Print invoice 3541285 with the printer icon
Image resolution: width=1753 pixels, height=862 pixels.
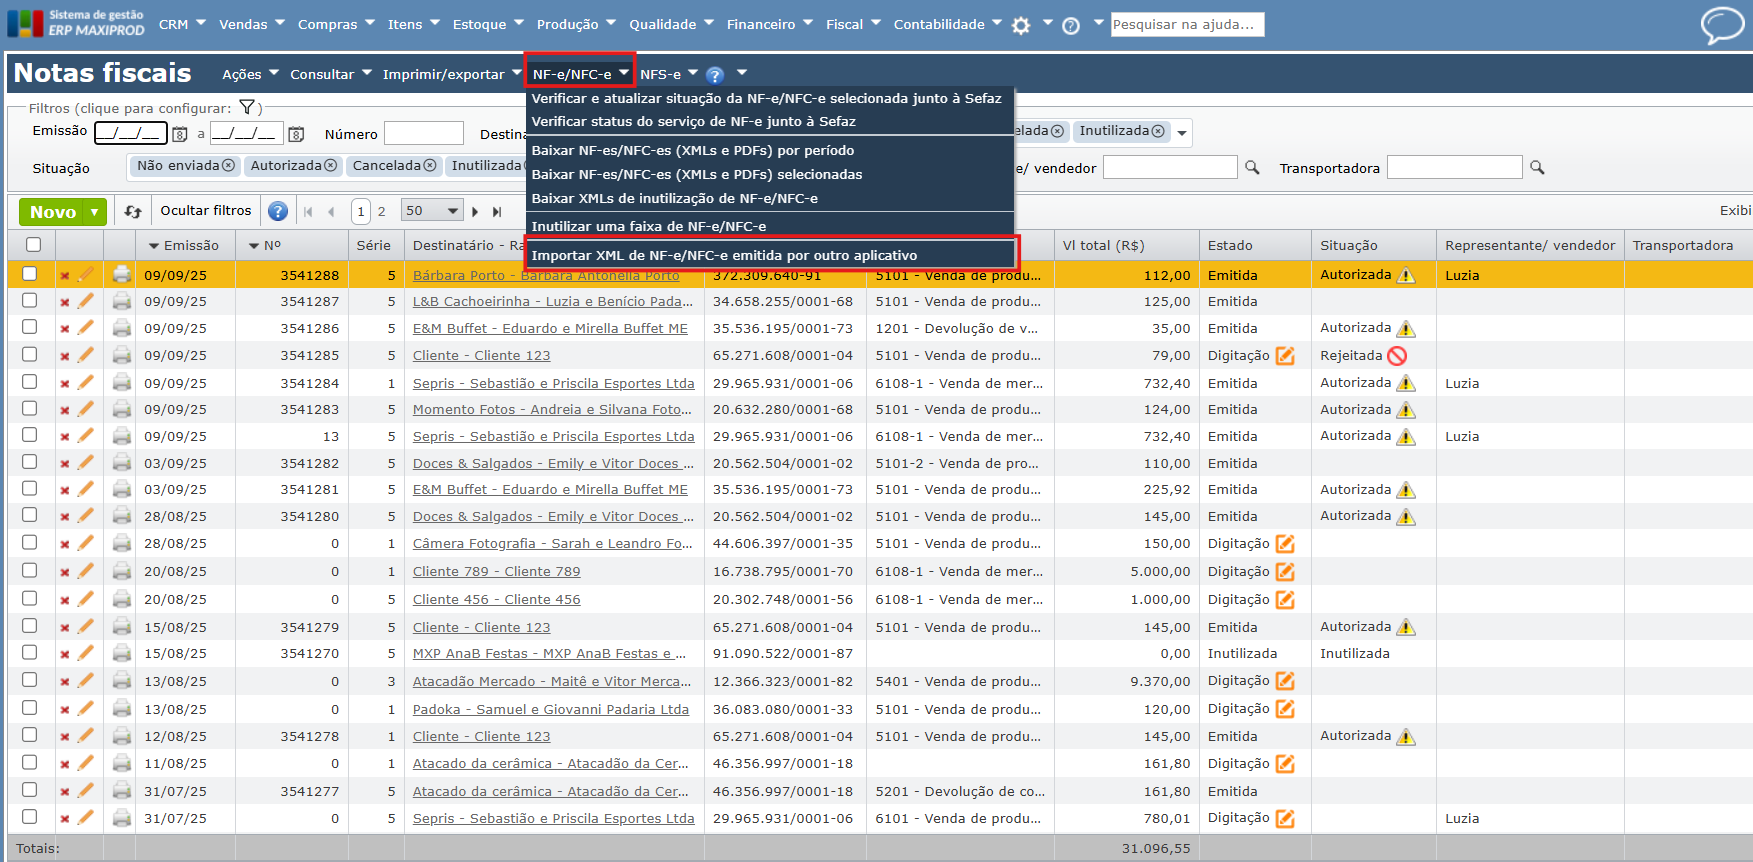(x=122, y=355)
